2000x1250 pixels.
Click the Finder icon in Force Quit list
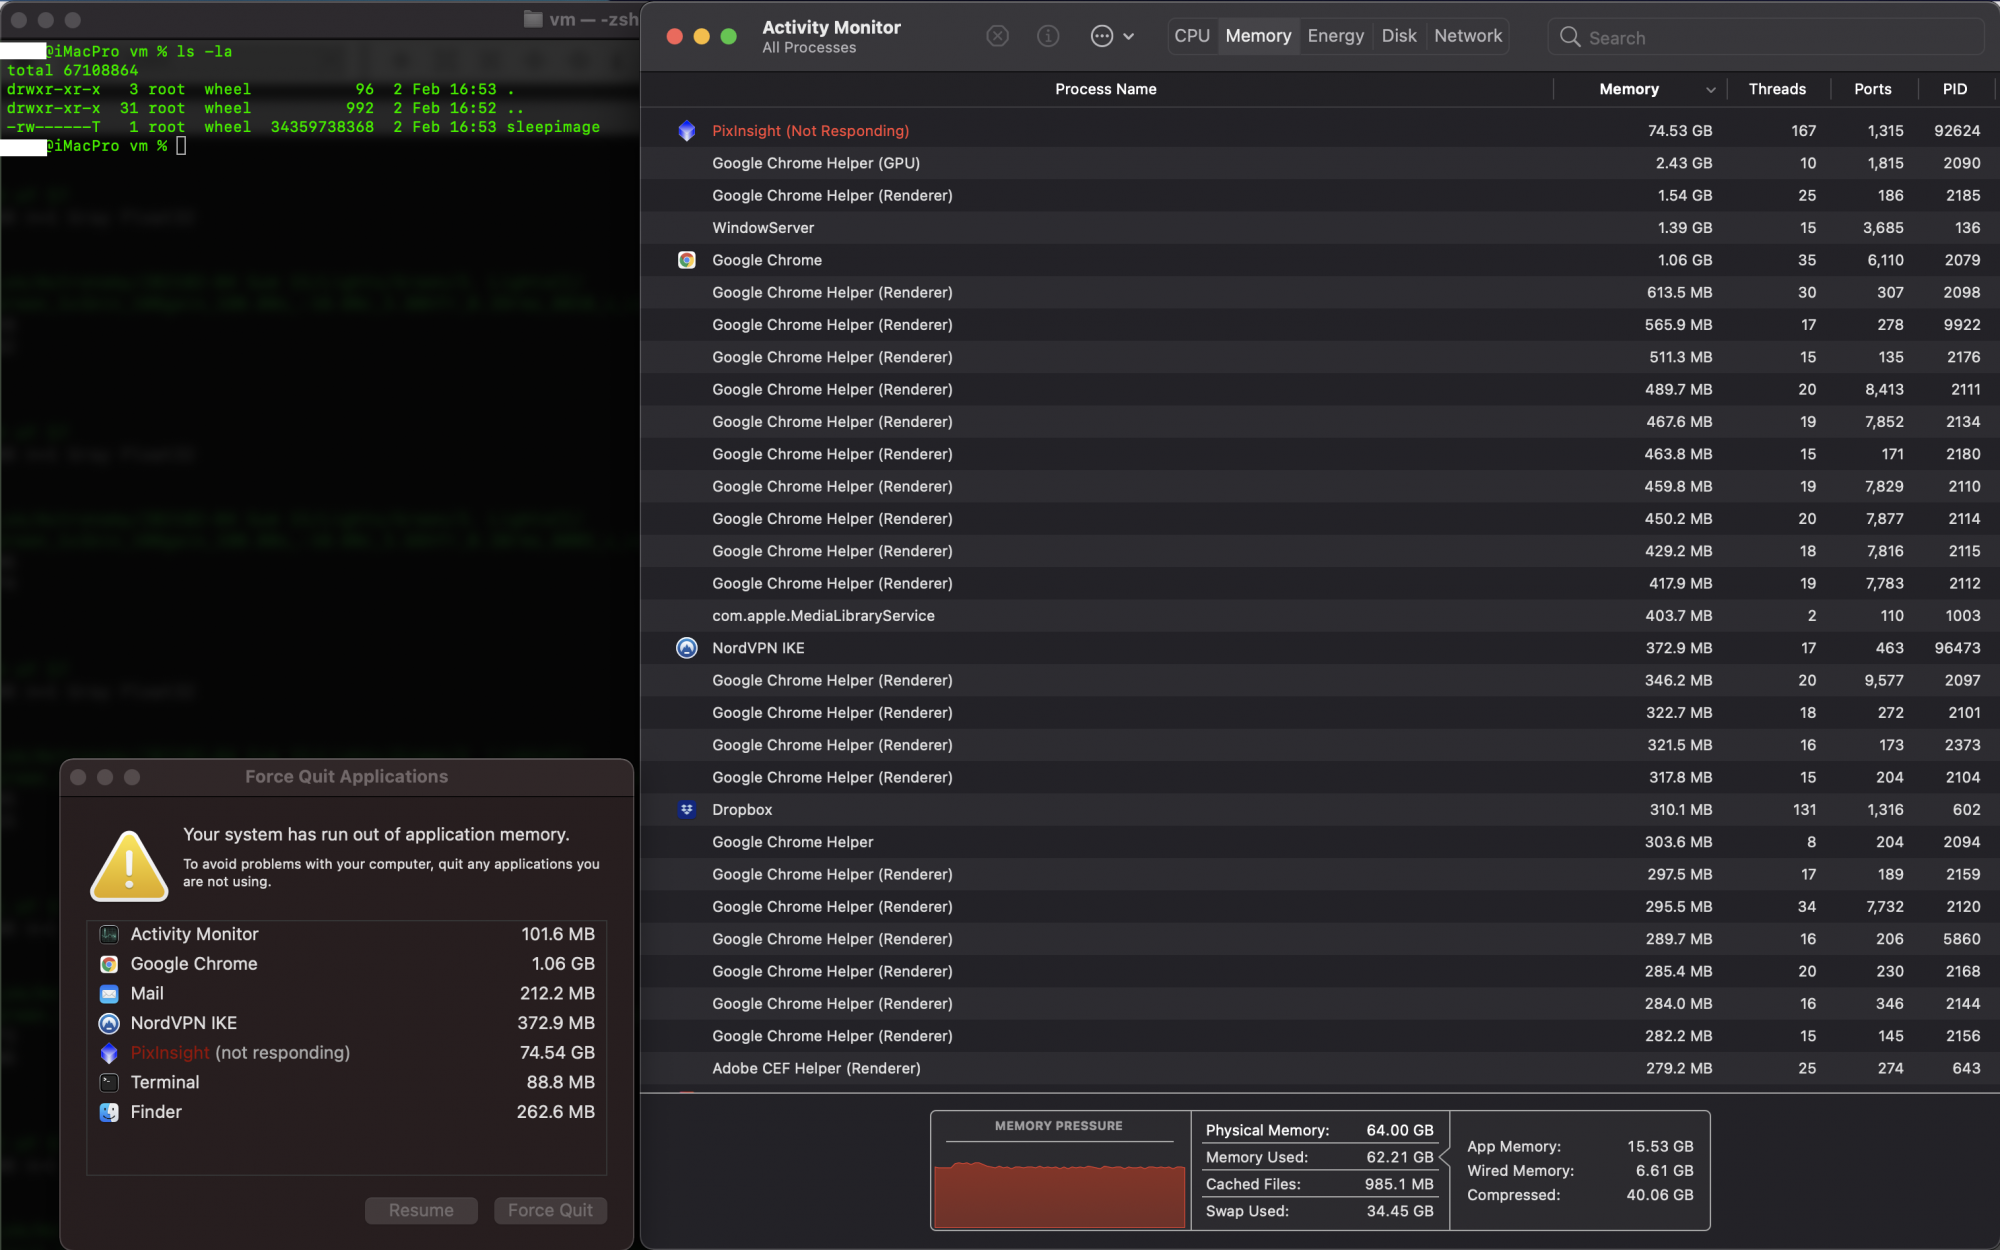(109, 1112)
